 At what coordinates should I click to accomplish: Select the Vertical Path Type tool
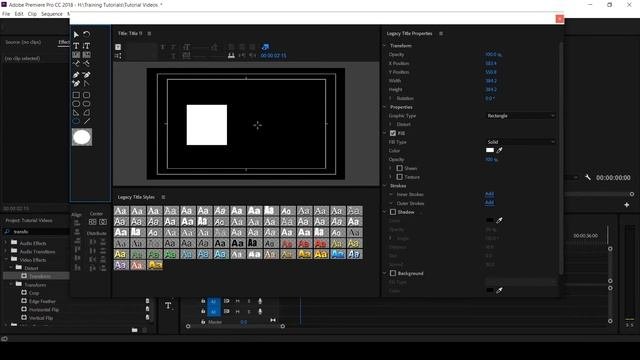coord(87,64)
